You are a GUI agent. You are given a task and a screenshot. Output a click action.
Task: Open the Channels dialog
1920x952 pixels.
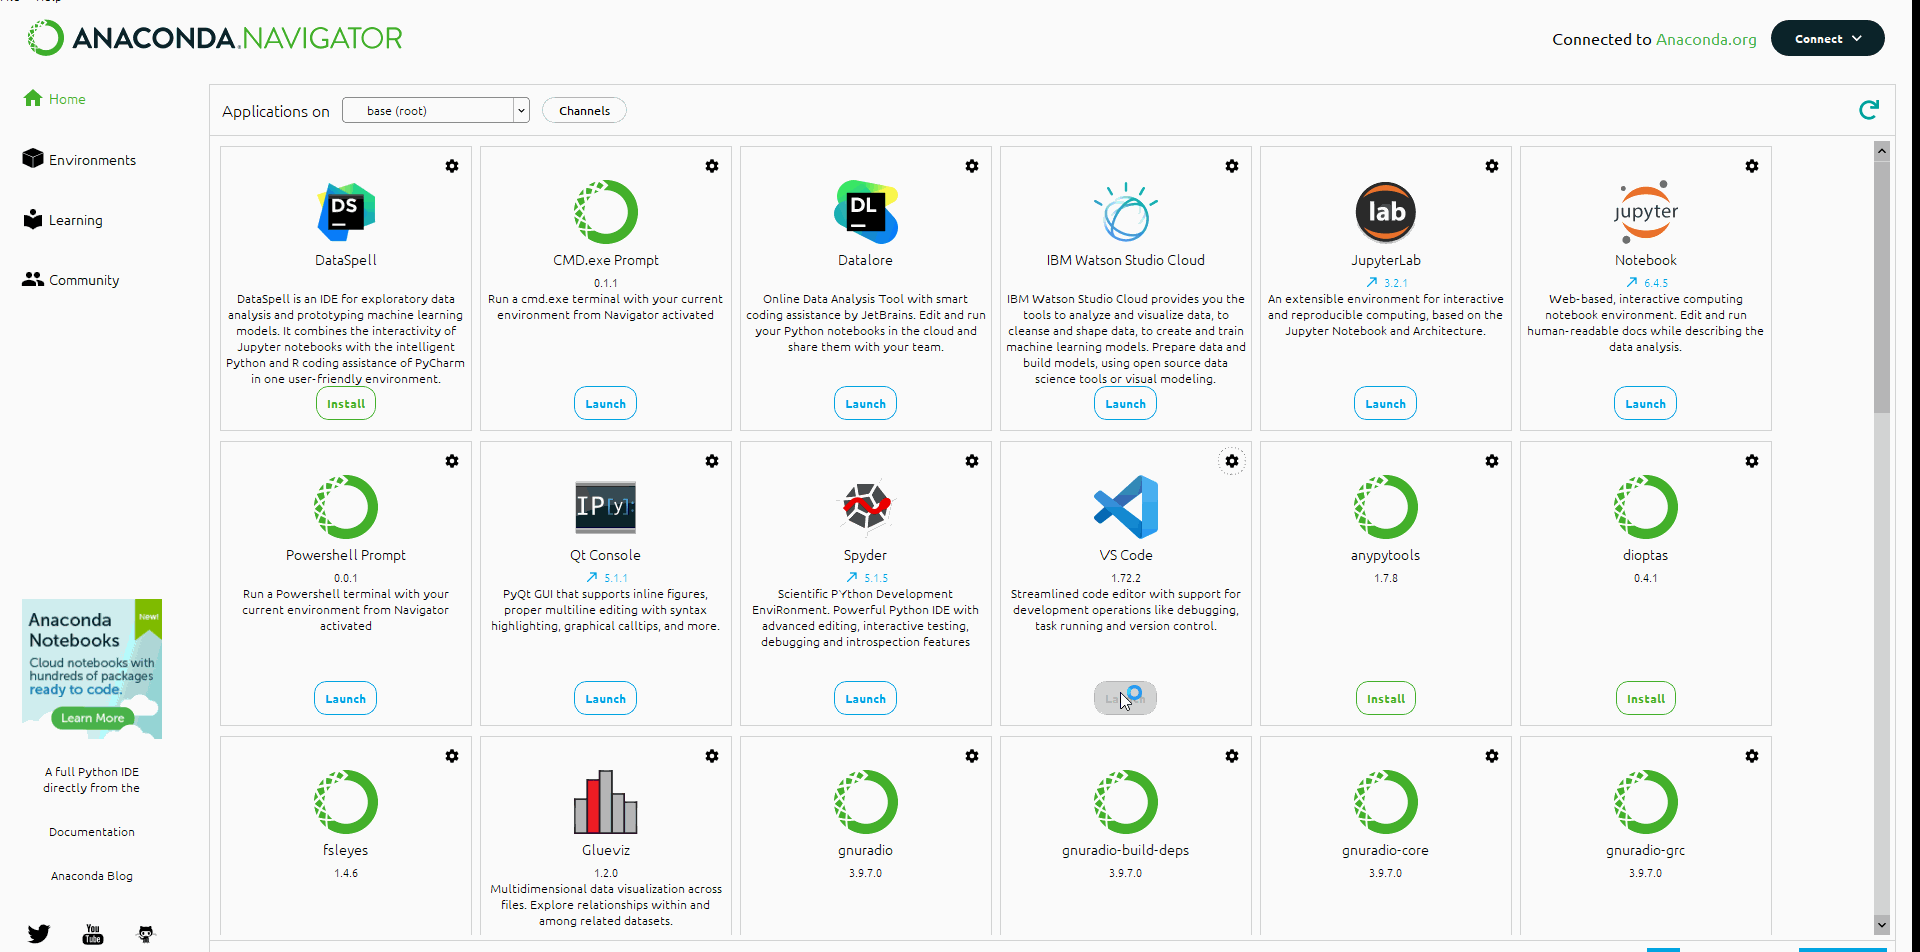tap(584, 110)
